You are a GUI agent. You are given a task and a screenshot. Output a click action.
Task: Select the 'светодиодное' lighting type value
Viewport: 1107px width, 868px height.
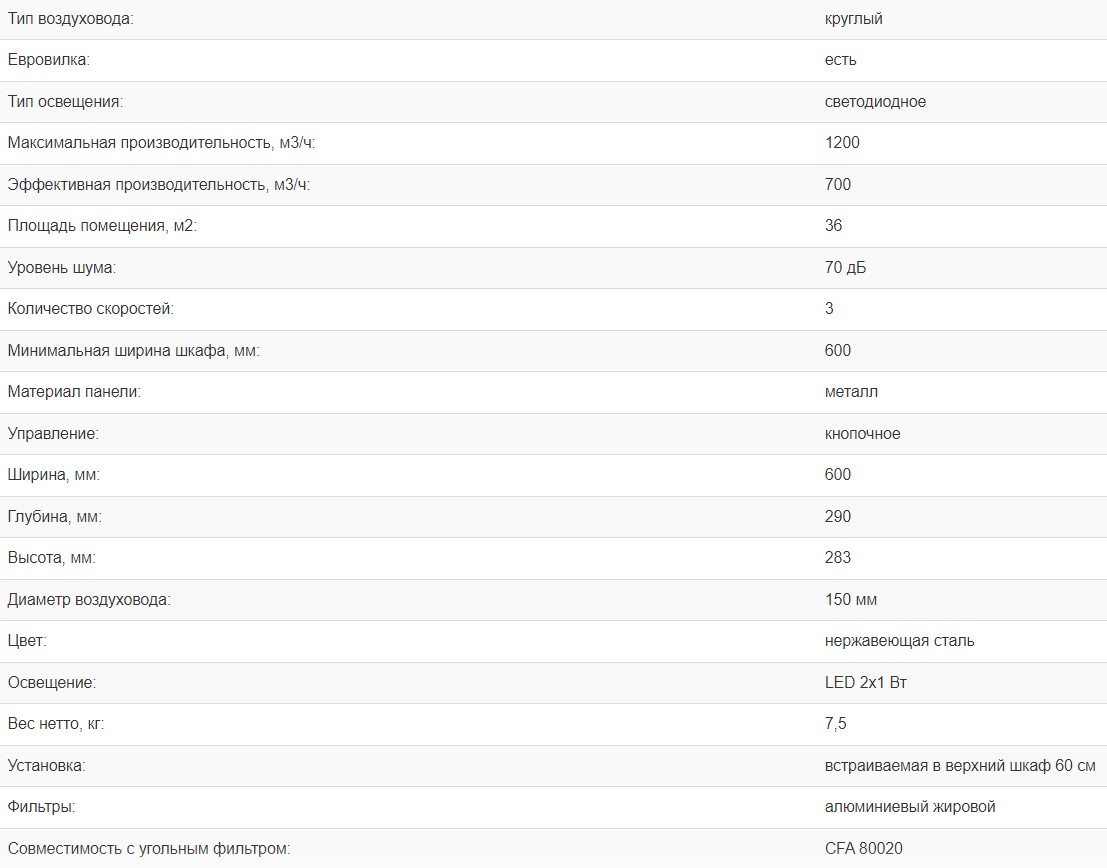(875, 102)
